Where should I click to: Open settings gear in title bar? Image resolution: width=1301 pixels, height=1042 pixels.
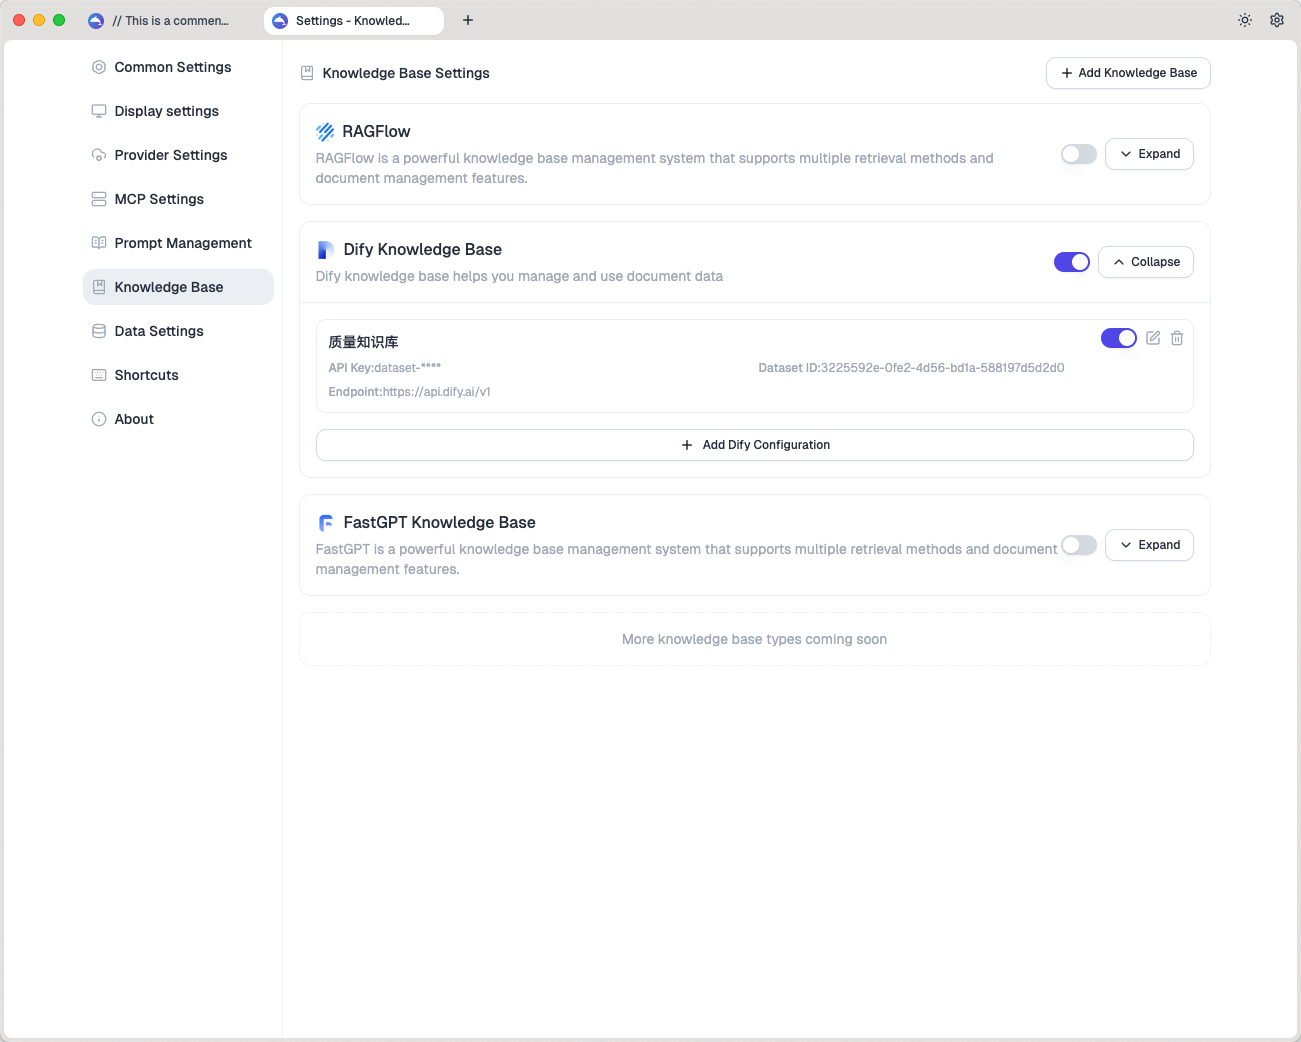[1277, 20]
